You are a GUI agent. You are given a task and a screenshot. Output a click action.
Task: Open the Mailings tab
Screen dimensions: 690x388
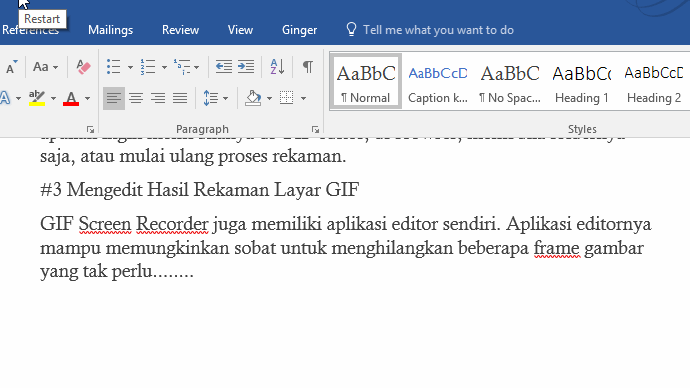[x=110, y=30]
